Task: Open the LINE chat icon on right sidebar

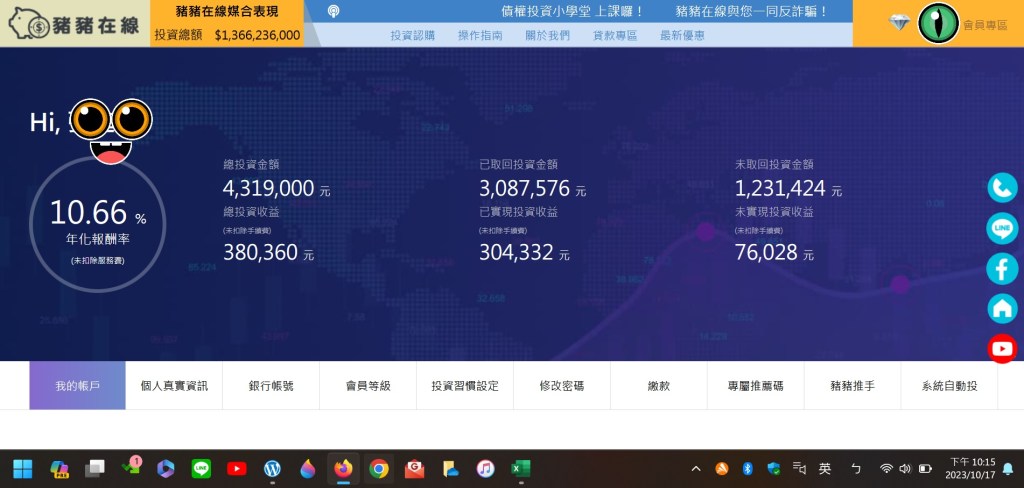Action: pos(1002,228)
